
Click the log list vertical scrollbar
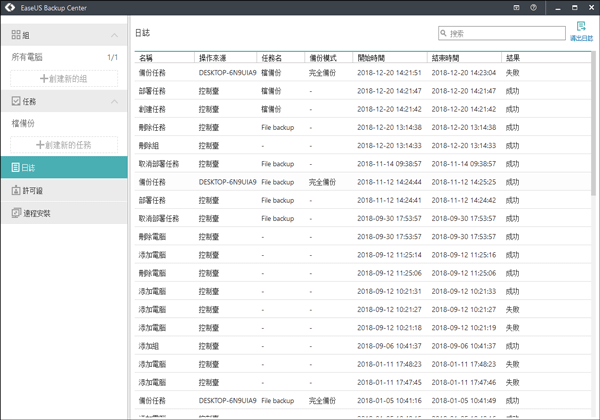tap(593, 124)
